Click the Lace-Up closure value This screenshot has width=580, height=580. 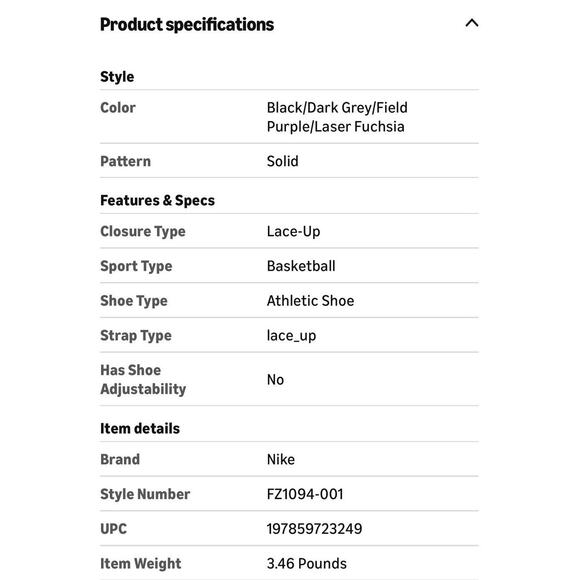294,232
